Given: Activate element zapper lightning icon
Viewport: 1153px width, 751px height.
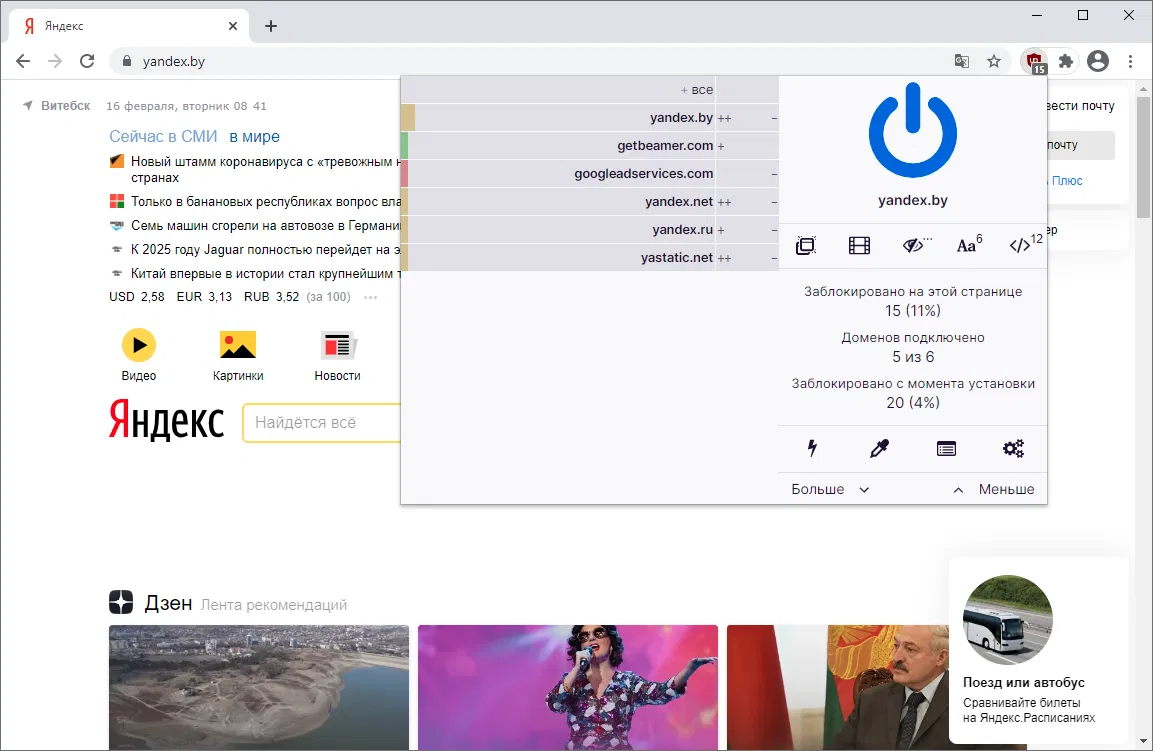Looking at the screenshot, I should (x=812, y=448).
